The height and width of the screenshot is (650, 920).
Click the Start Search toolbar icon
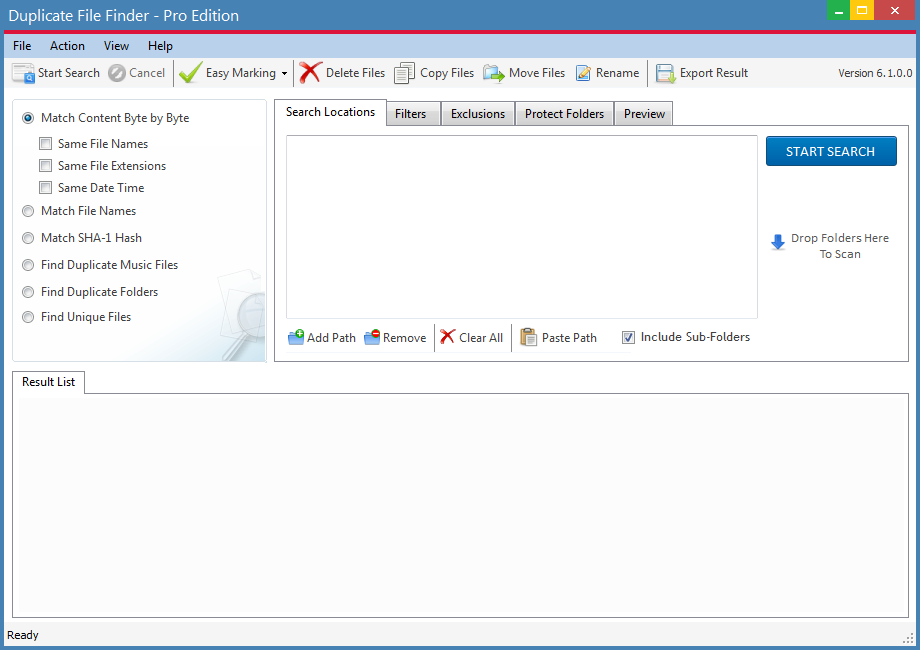[x=23, y=73]
